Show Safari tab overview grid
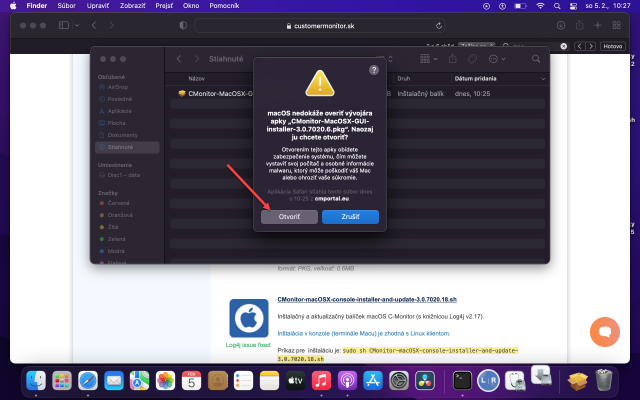The height and width of the screenshot is (400, 640). [x=616, y=25]
